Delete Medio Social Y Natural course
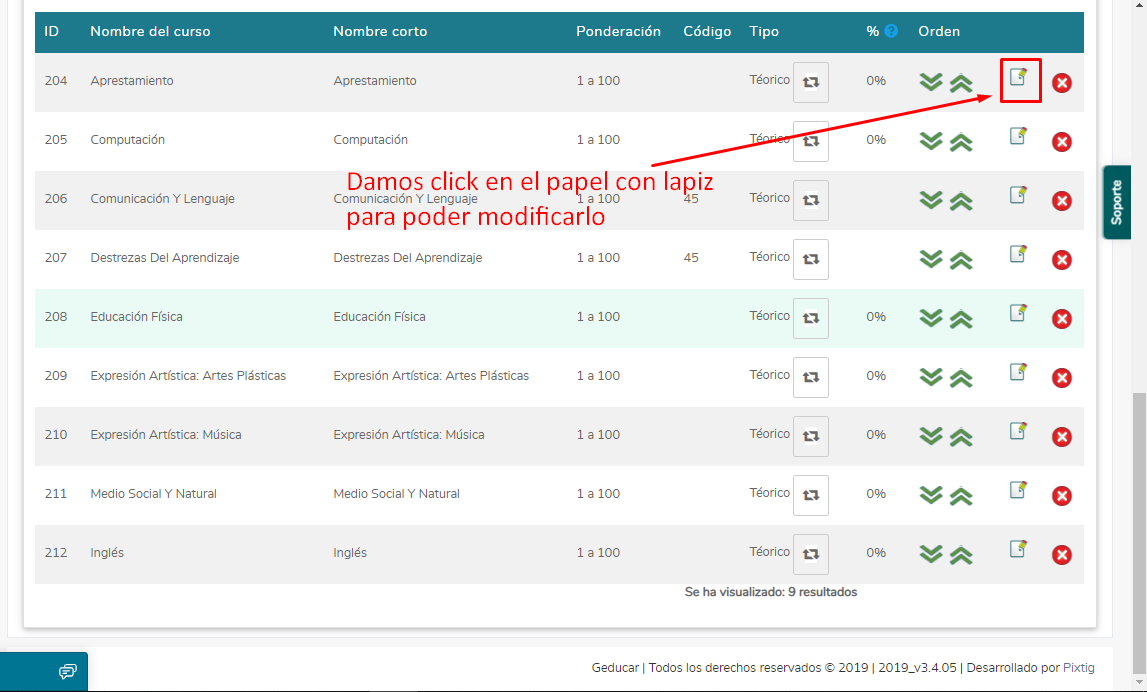 [x=1061, y=496]
